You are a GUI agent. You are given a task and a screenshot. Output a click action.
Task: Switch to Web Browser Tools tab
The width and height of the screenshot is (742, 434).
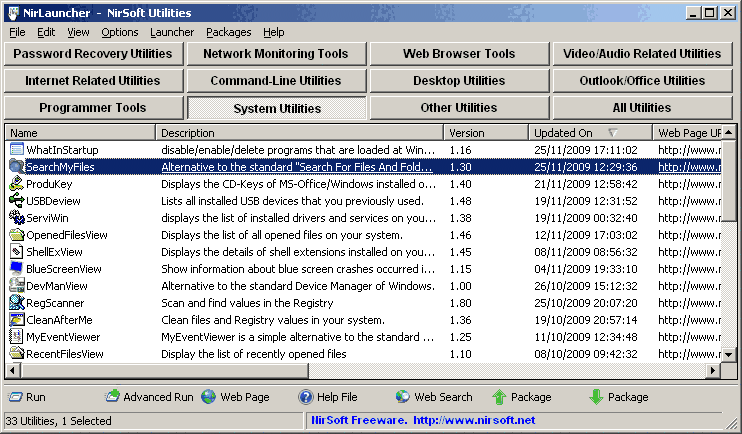pos(459,53)
